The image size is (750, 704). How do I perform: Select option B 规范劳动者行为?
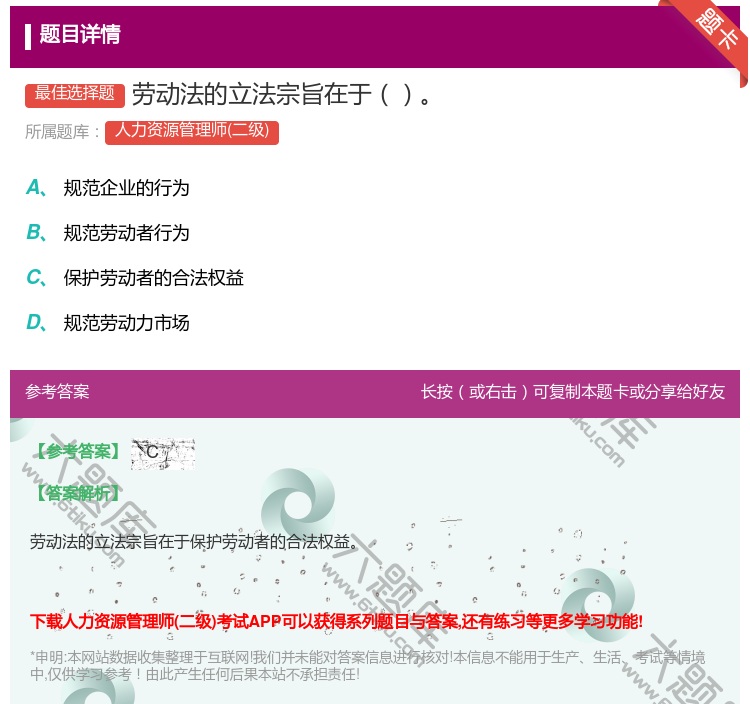click(126, 233)
